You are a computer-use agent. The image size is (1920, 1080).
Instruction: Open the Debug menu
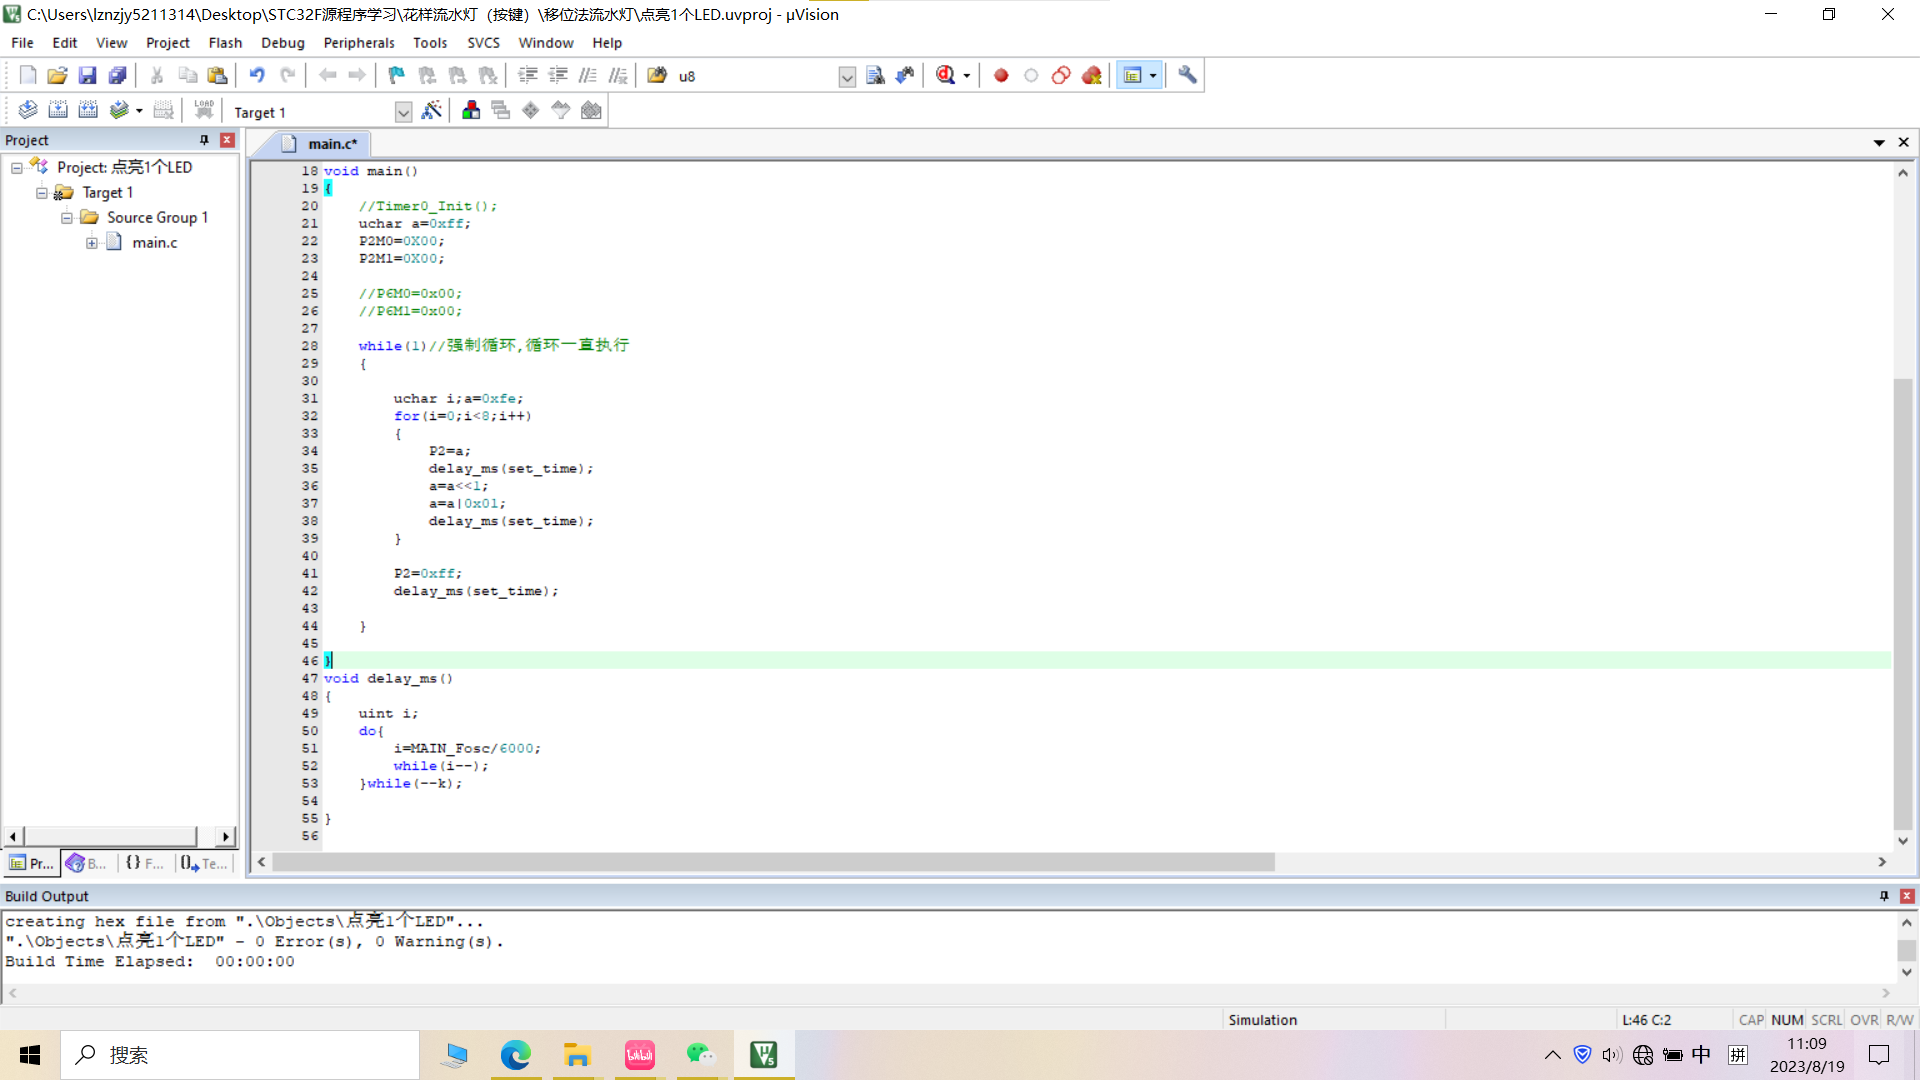[283, 43]
